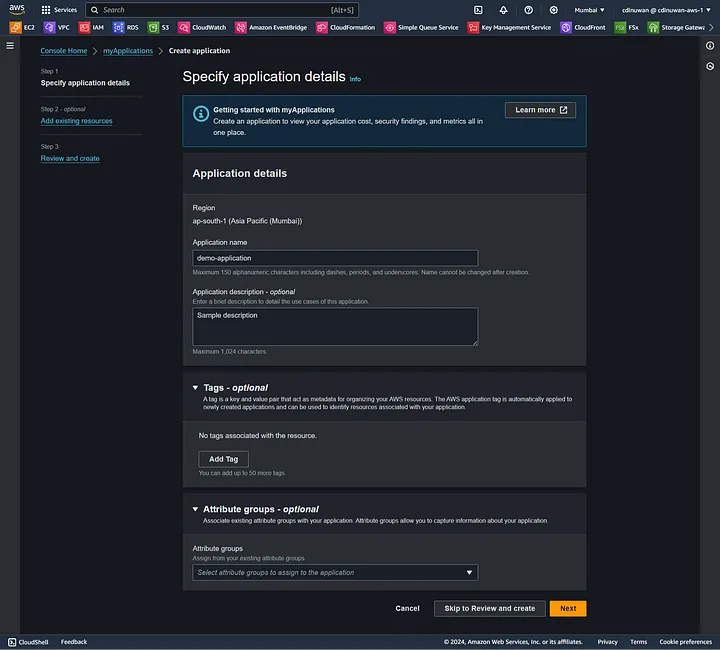The height and width of the screenshot is (650, 720).
Task: Open the Privacy footer link
Action: 608,642
